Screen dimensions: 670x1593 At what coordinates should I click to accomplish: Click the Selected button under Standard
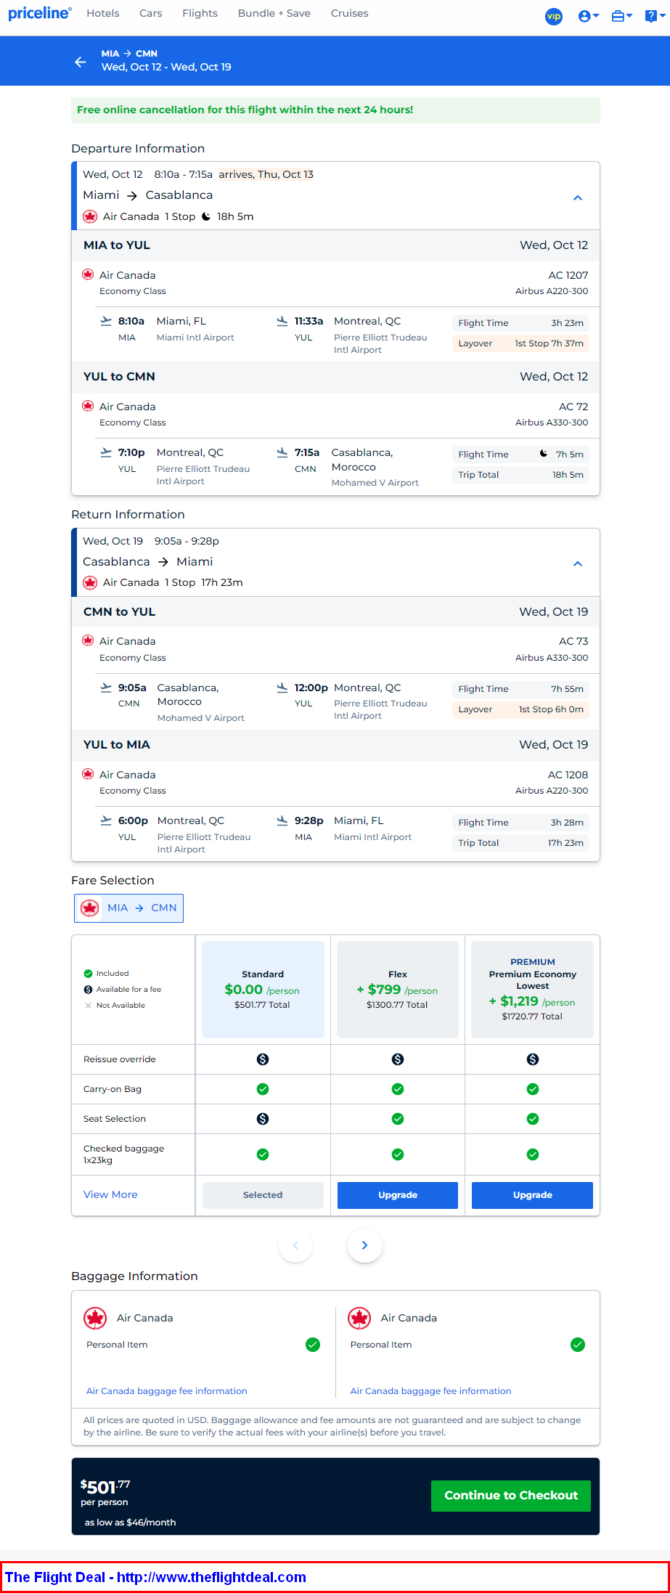pos(263,1195)
